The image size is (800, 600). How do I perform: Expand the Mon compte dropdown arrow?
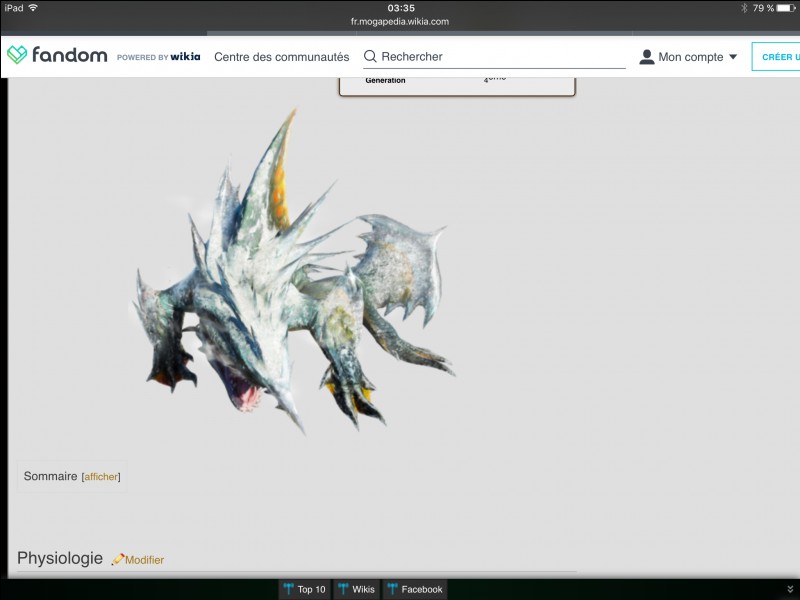tap(733, 57)
